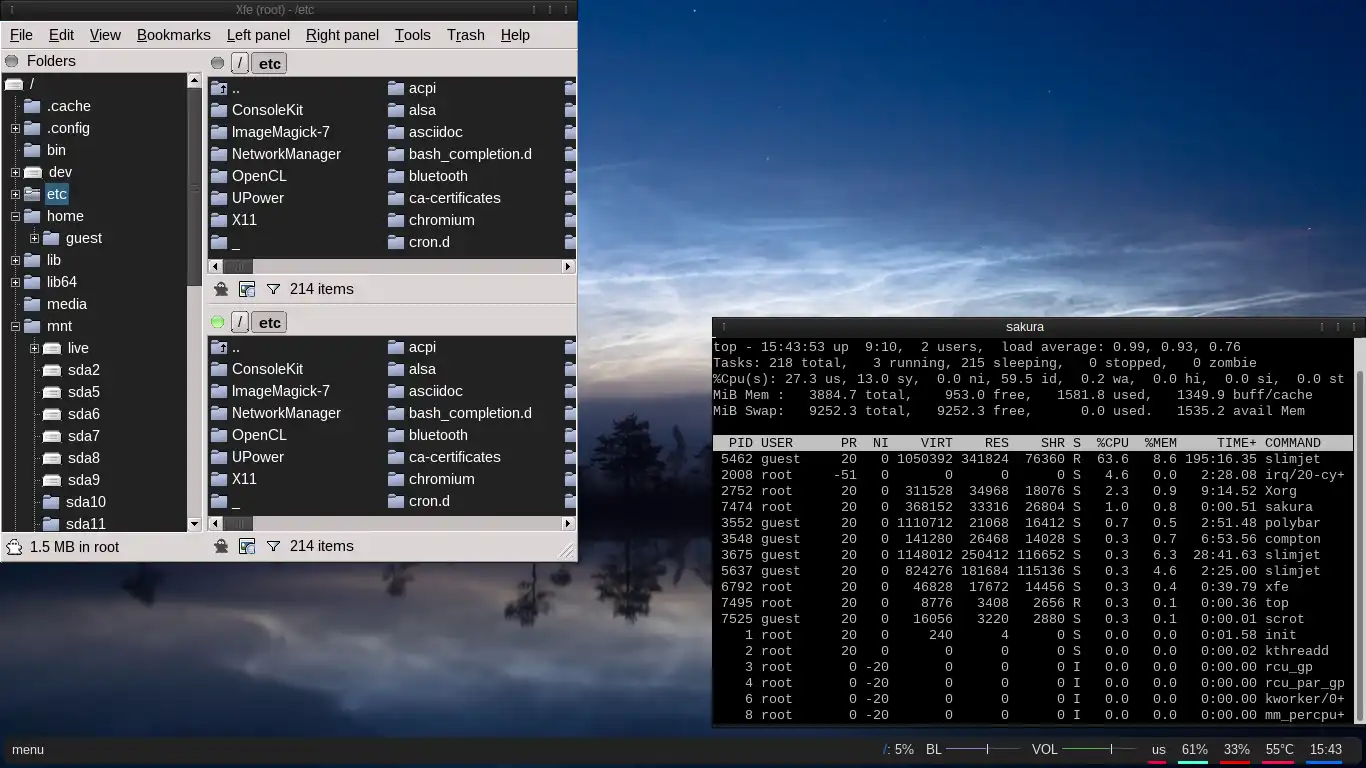Click ConsoleKit folder icon in gray-dot panel
Viewport: 1366px width, 768px height.
coord(219,110)
